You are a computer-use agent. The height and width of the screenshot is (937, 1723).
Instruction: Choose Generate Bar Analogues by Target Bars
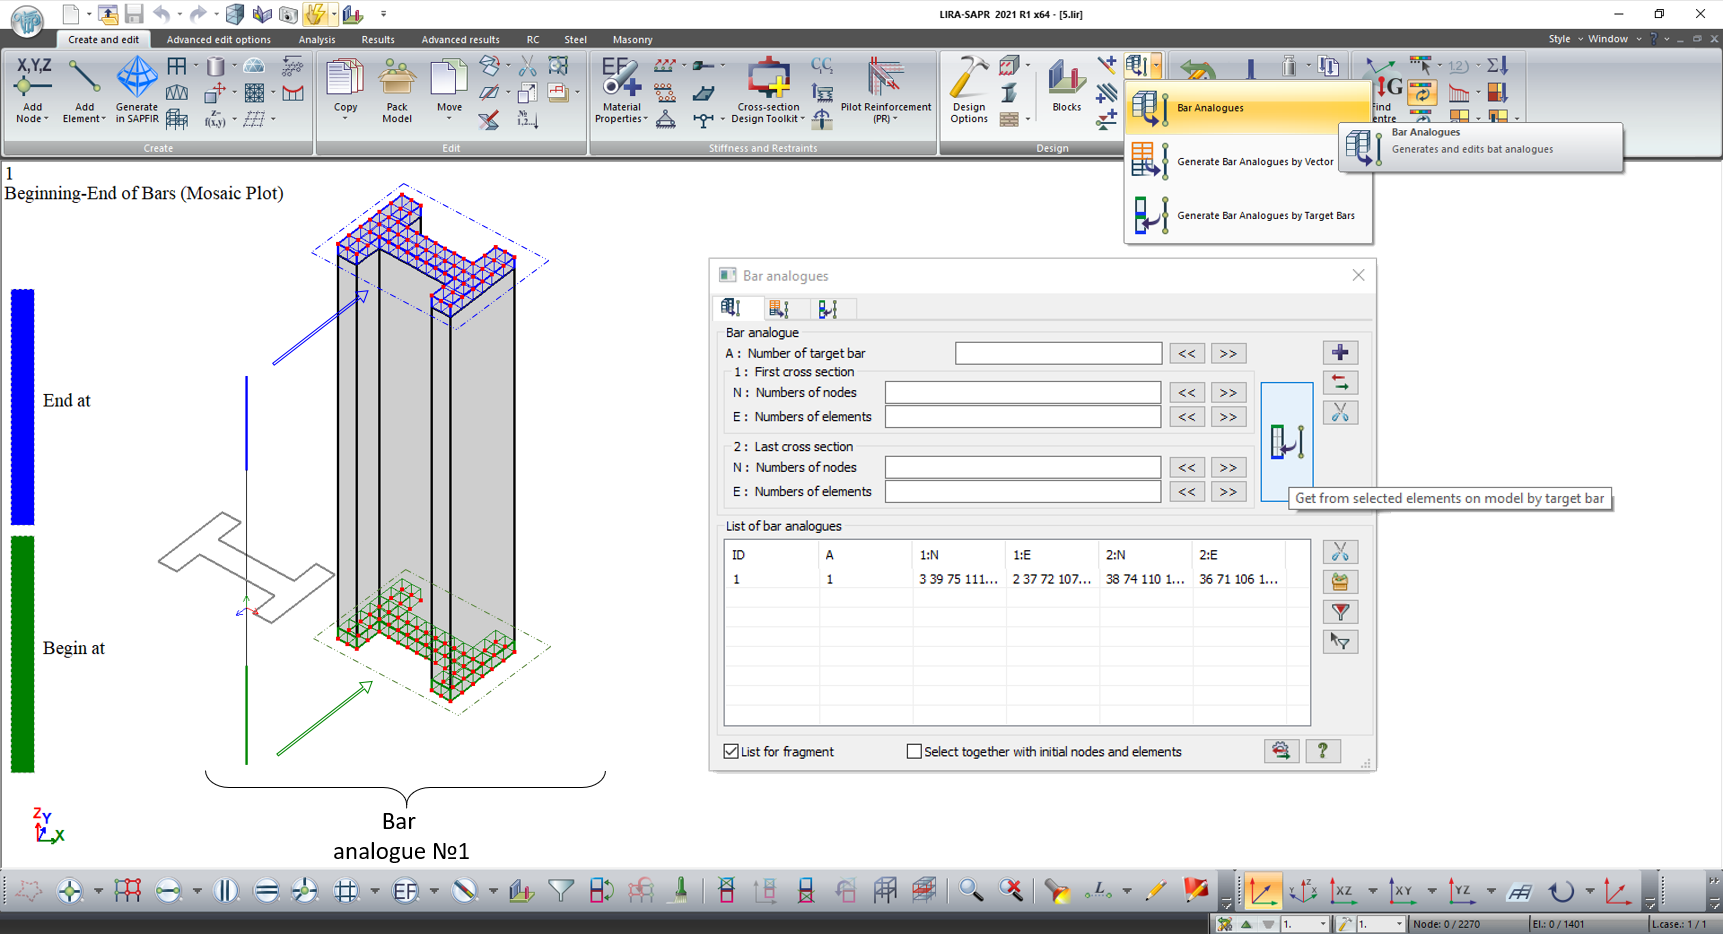(x=1265, y=216)
